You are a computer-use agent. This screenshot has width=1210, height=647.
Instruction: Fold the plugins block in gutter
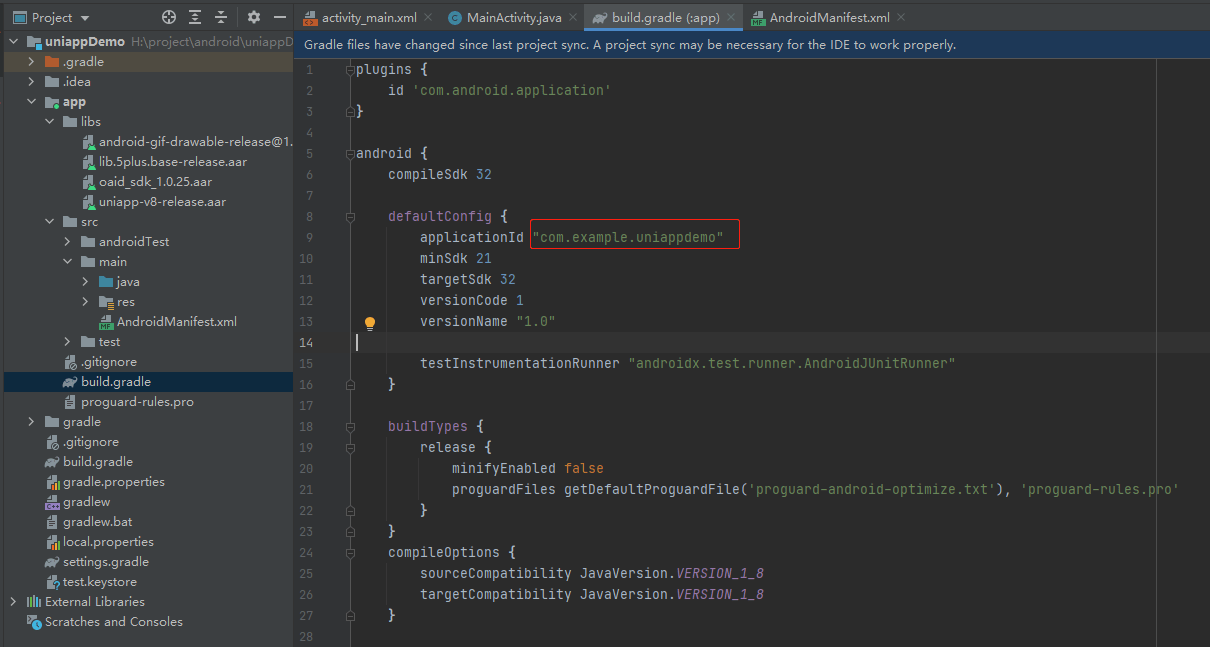coord(351,70)
